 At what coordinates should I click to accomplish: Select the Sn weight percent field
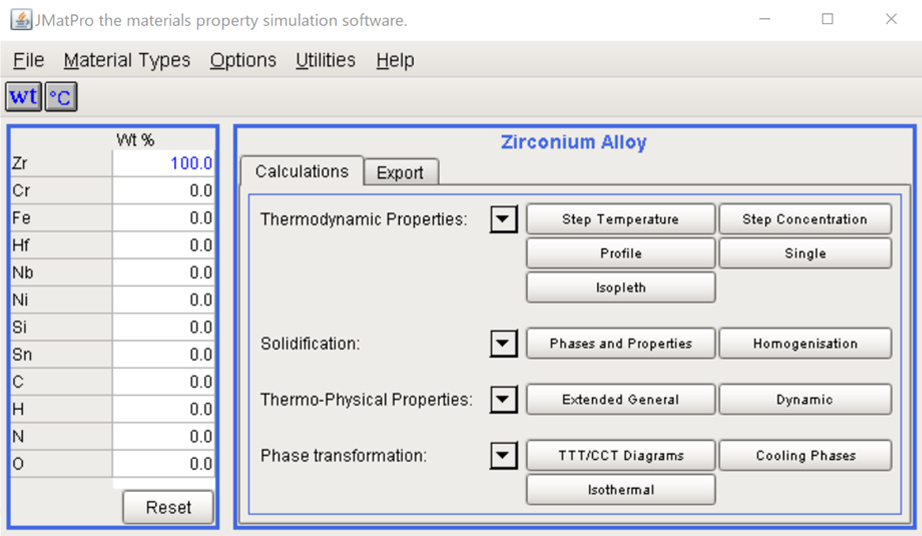(x=163, y=355)
